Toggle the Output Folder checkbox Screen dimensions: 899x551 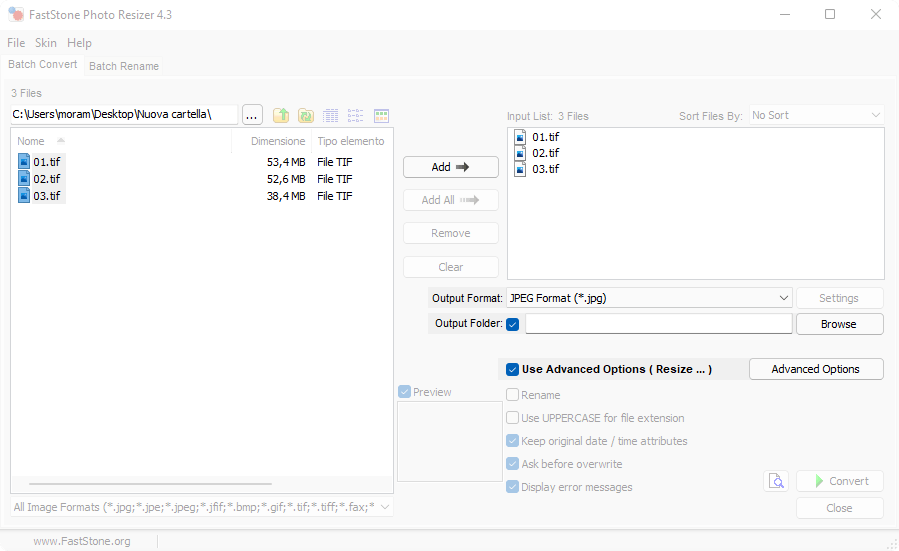[513, 324]
